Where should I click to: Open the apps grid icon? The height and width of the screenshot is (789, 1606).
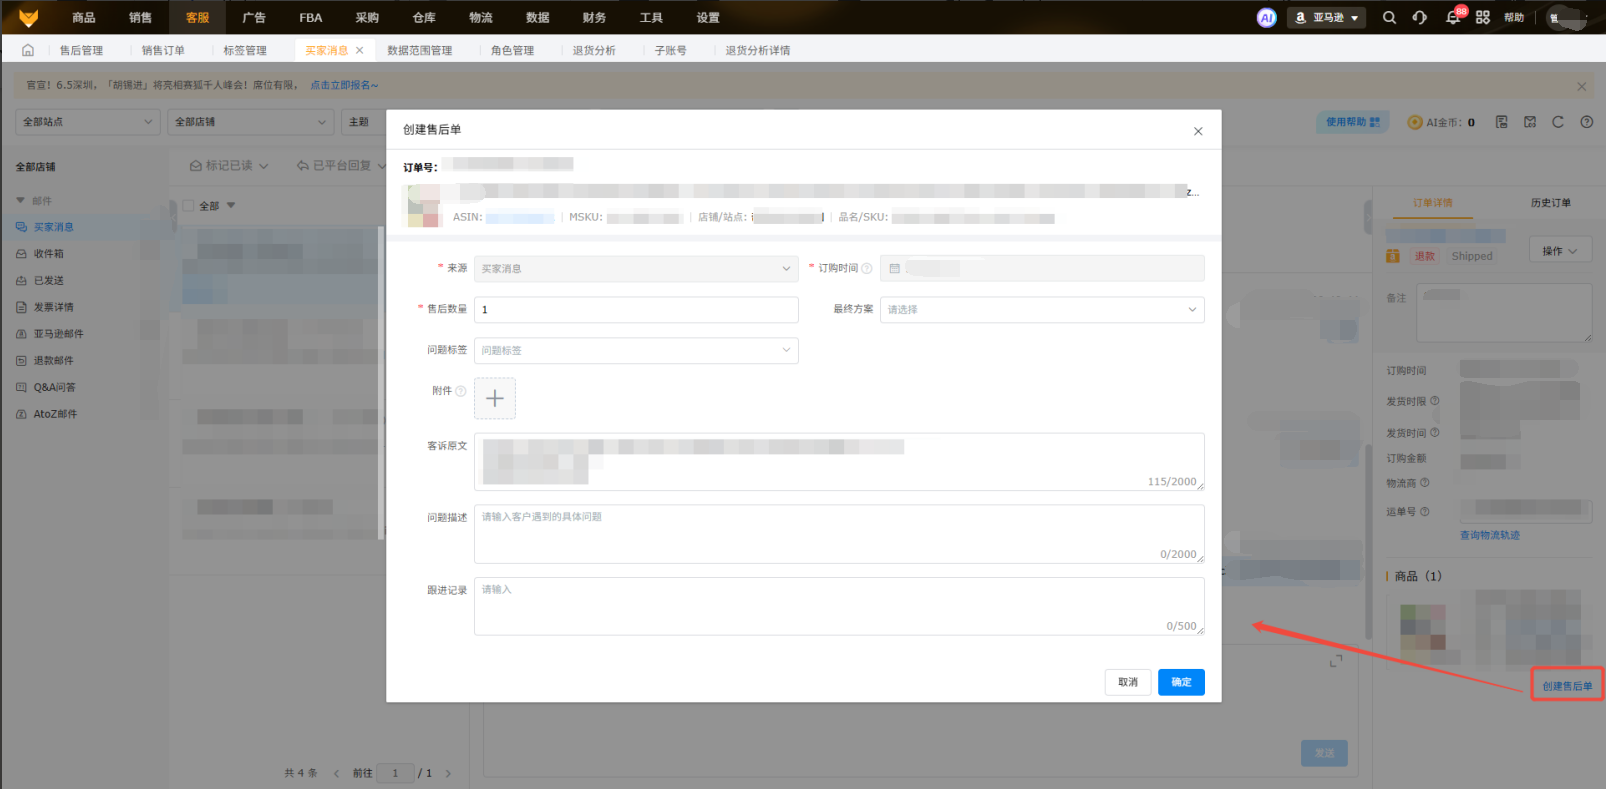point(1483,17)
